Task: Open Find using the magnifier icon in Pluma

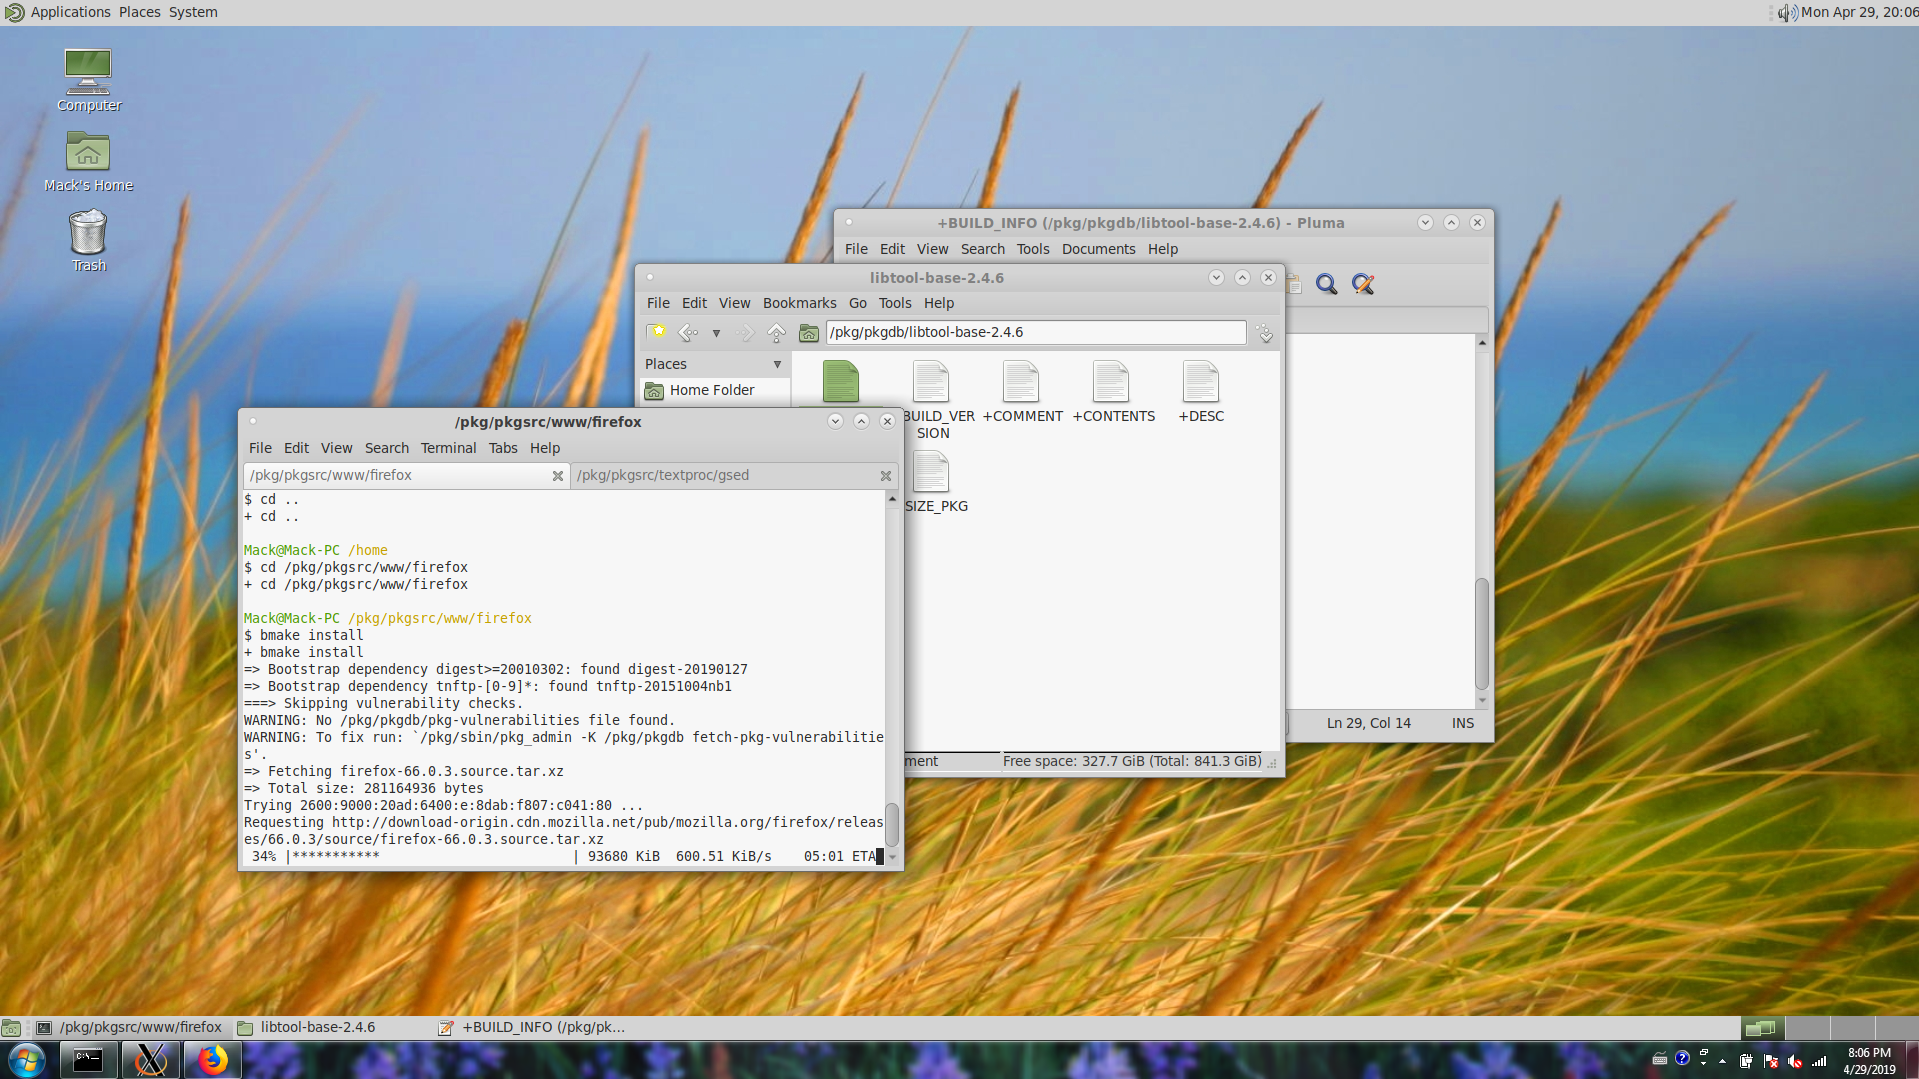Action: point(1326,284)
